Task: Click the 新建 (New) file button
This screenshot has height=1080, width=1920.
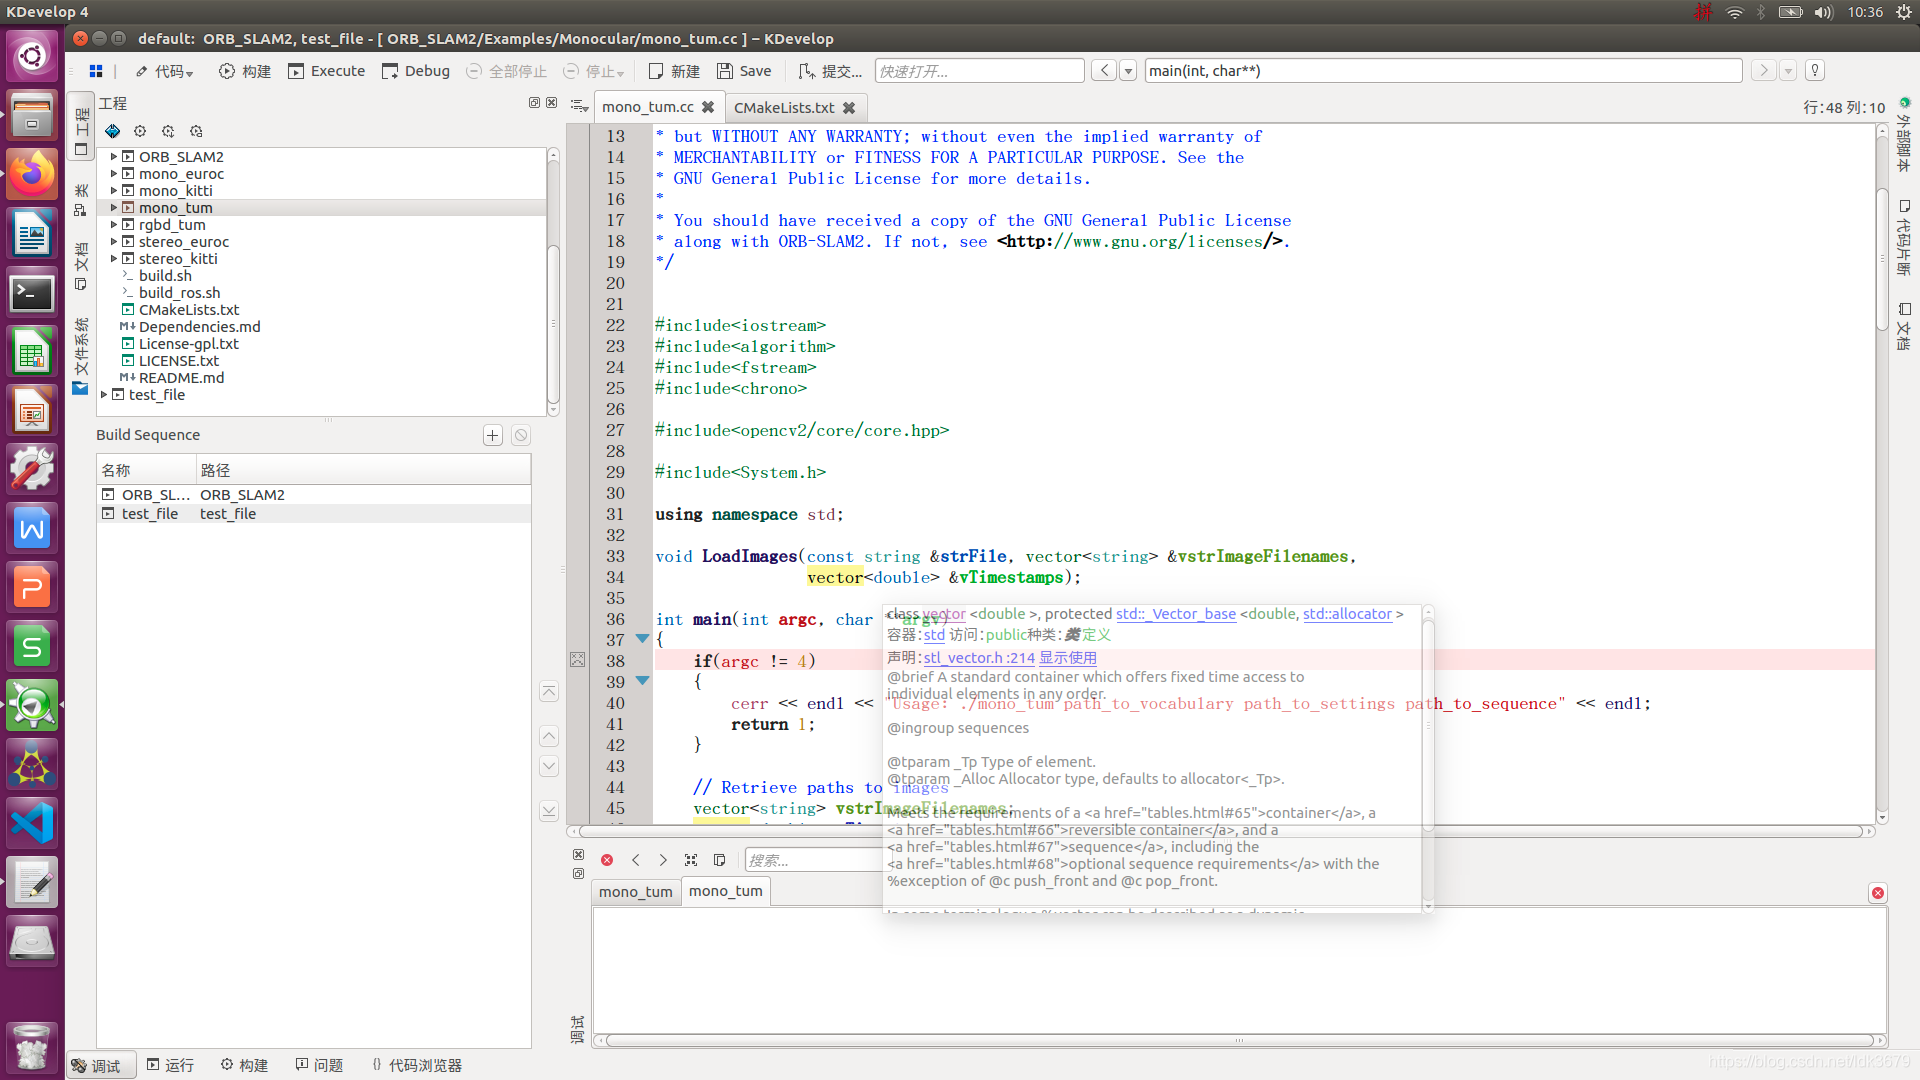Action: pyautogui.click(x=674, y=71)
